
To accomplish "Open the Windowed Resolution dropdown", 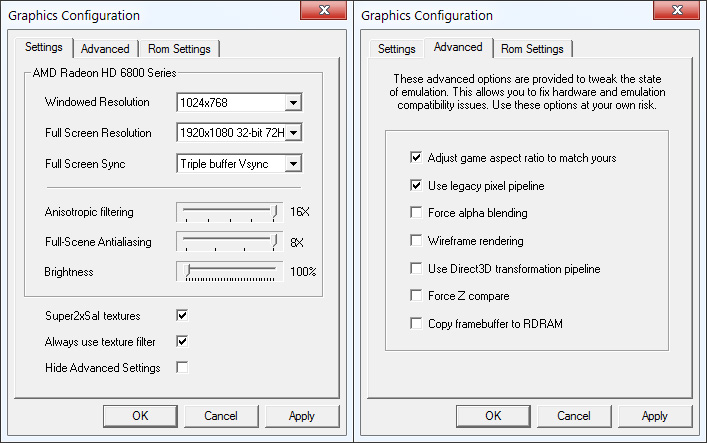I will click(x=293, y=102).
